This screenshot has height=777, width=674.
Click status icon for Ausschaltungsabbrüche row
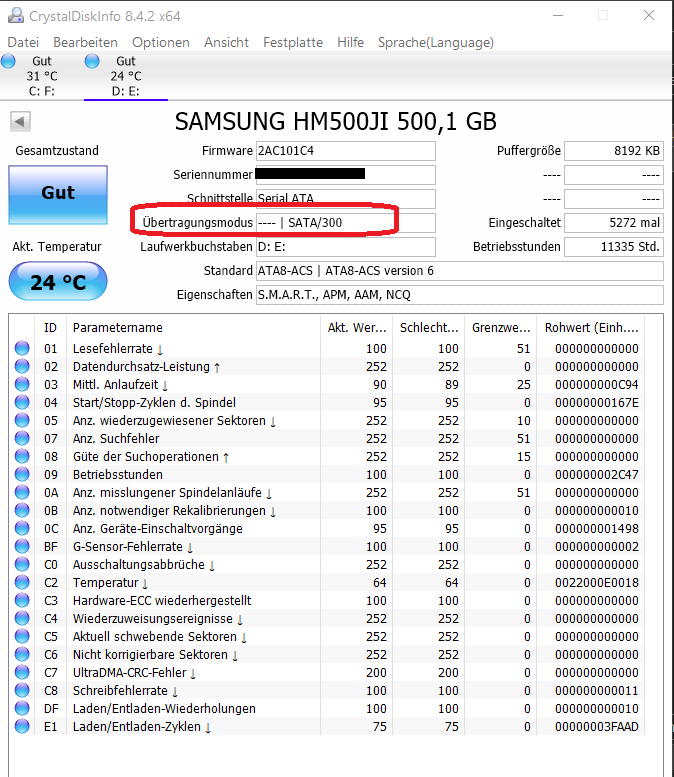(x=22, y=564)
